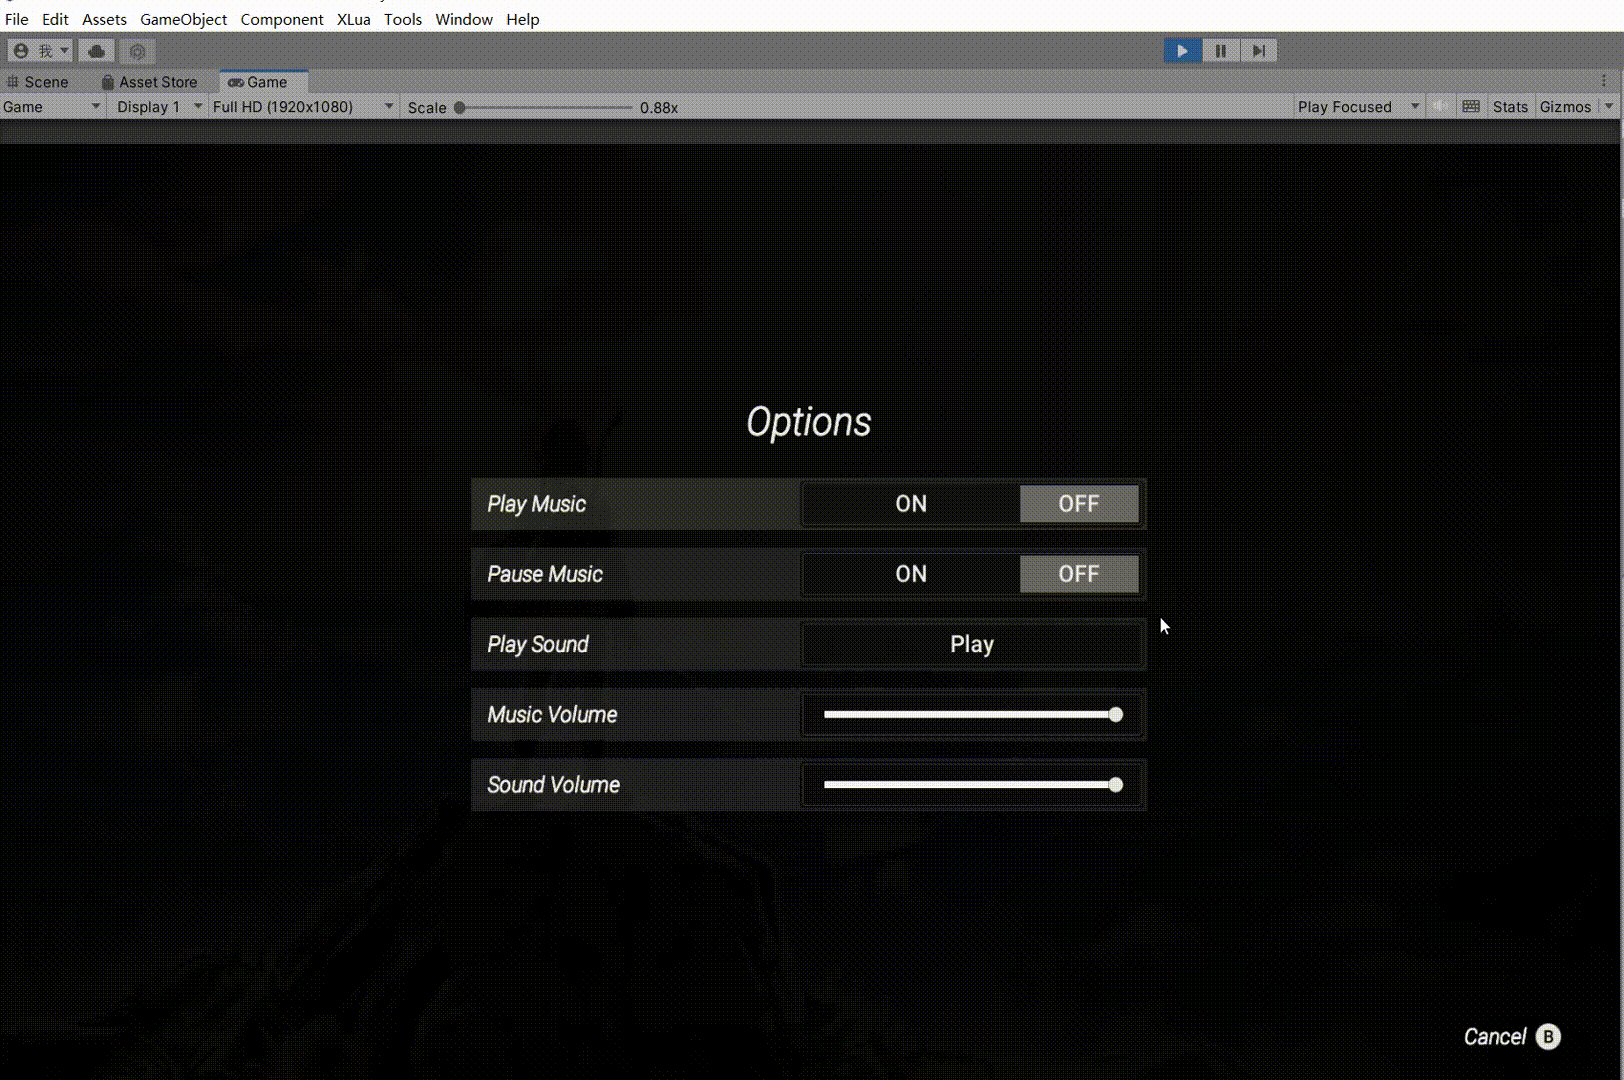This screenshot has height=1080, width=1624.
Task: Mute game audio in the Game view
Action: [1440, 106]
